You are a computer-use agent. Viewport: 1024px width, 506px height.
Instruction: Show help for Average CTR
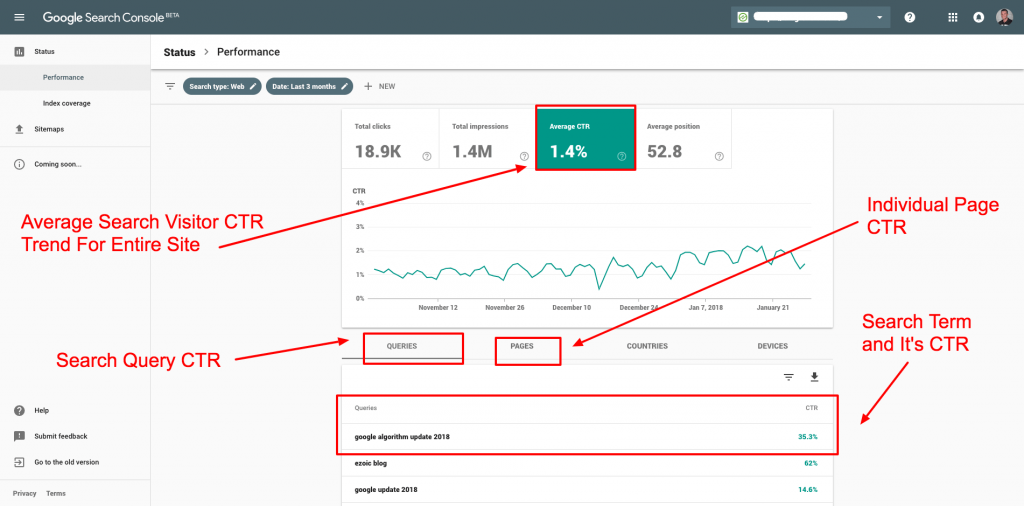[x=622, y=156]
